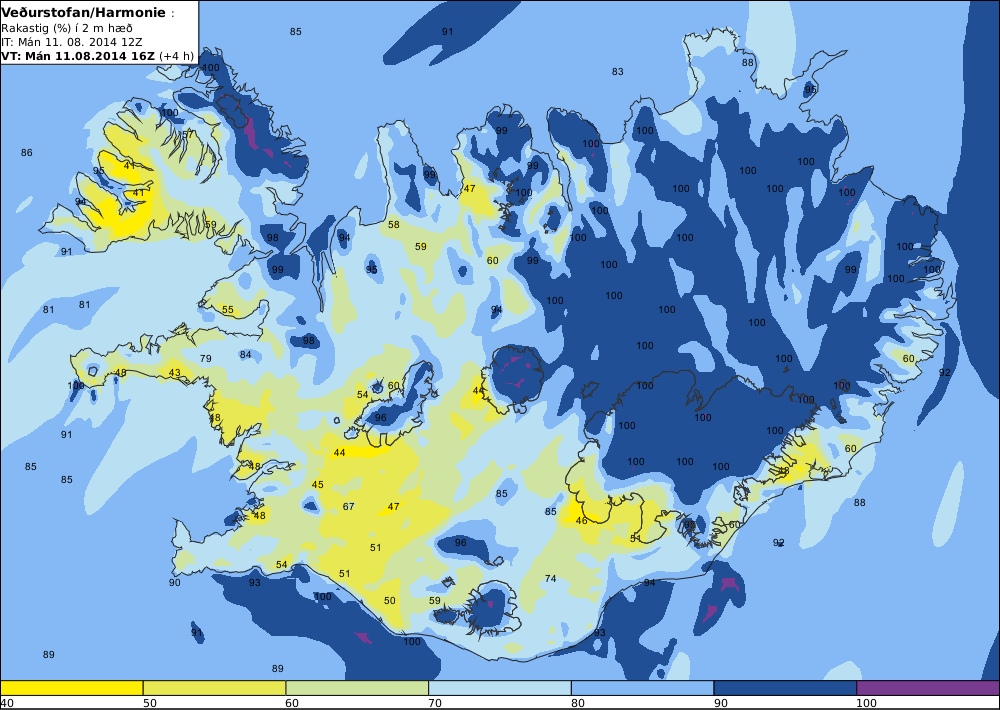Click the 58 humidity value in the north
Screen dimensions: 1000x710
pos(393,225)
